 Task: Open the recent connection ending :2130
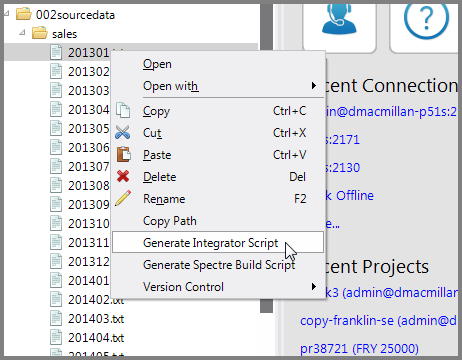[343, 167]
